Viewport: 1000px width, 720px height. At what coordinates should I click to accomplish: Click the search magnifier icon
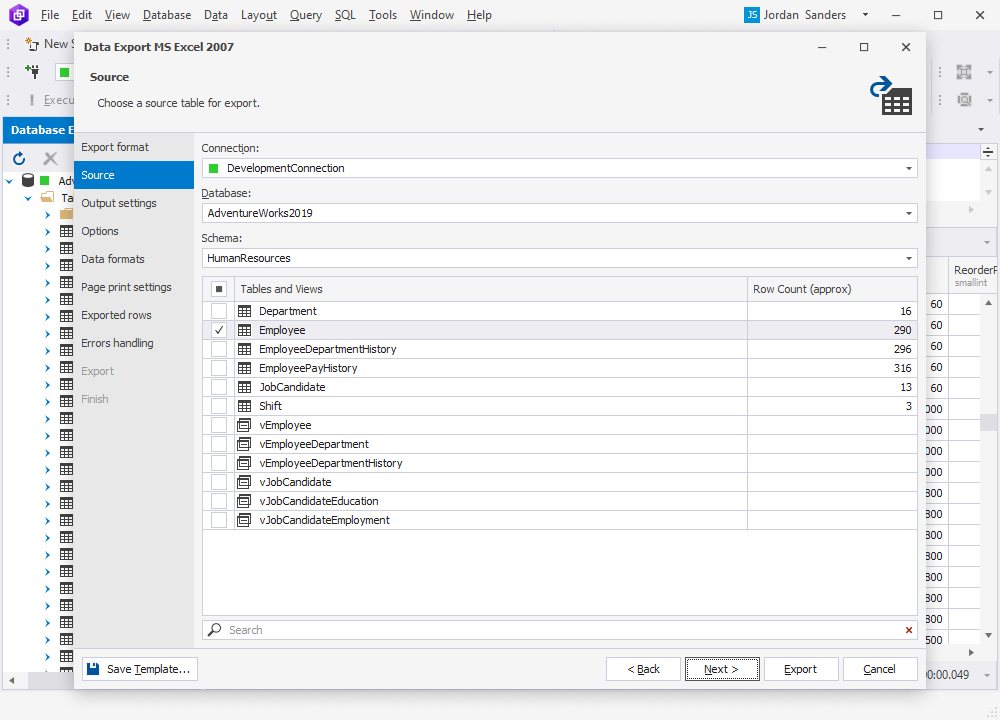click(x=215, y=629)
